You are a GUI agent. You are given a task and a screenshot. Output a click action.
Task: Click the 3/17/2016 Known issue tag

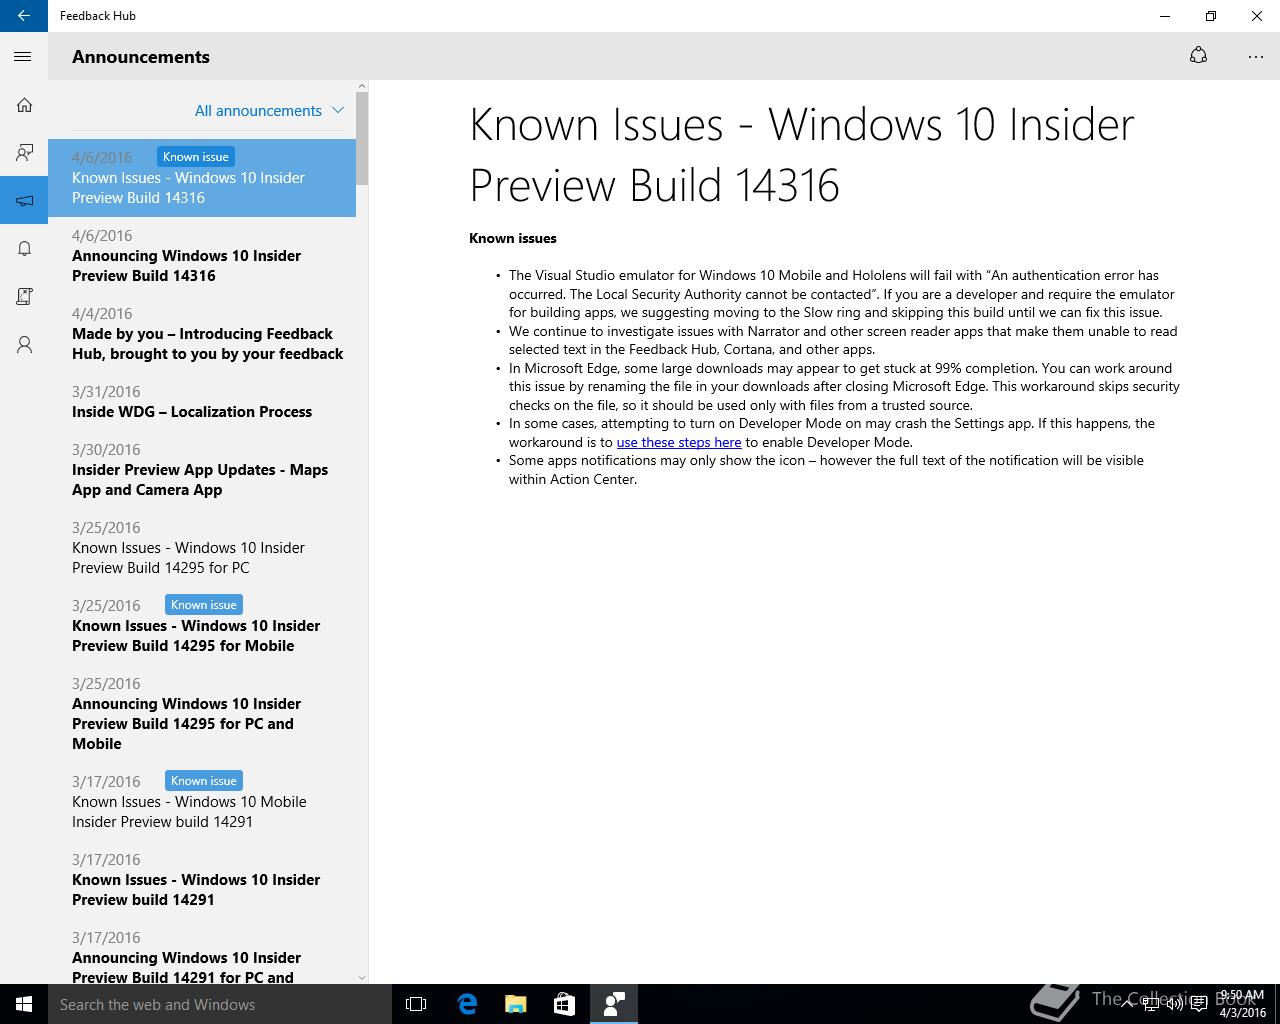[204, 781]
